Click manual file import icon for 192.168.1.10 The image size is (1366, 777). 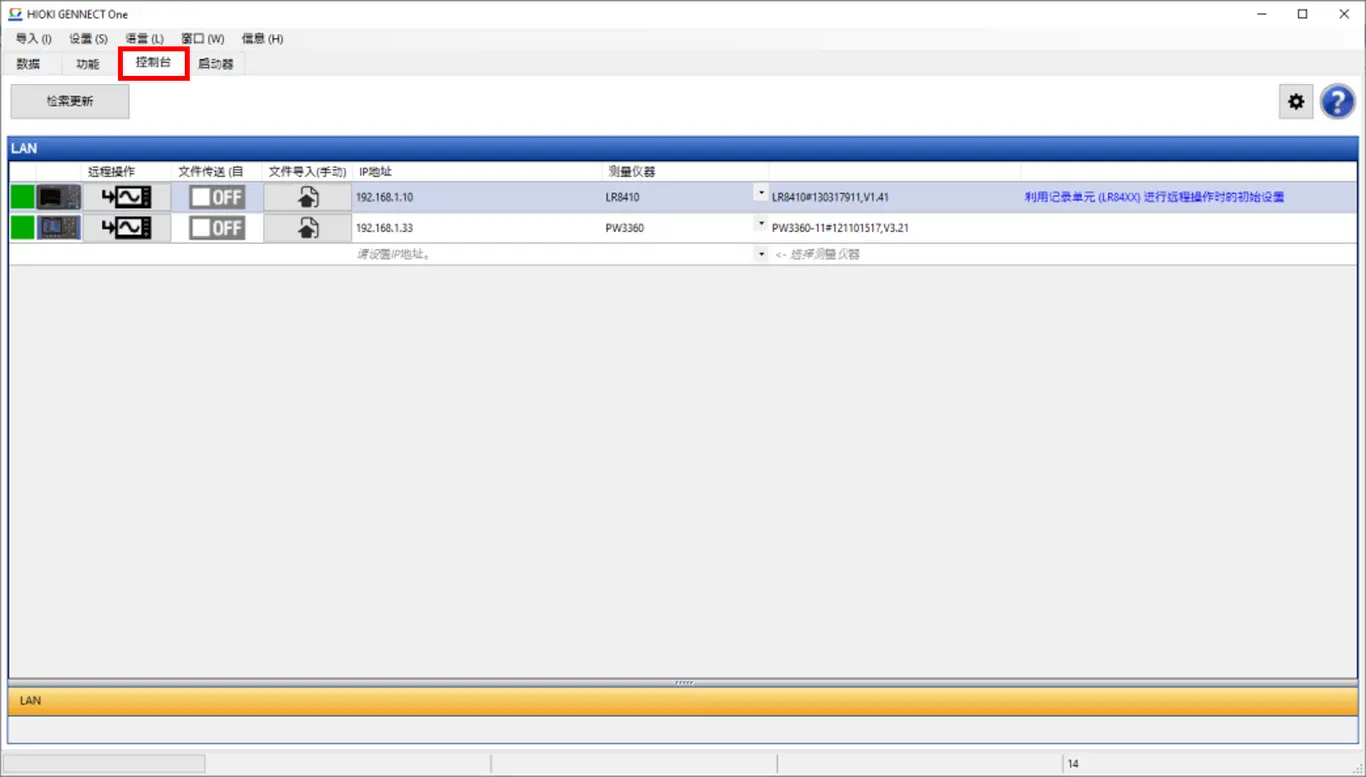[x=308, y=197]
